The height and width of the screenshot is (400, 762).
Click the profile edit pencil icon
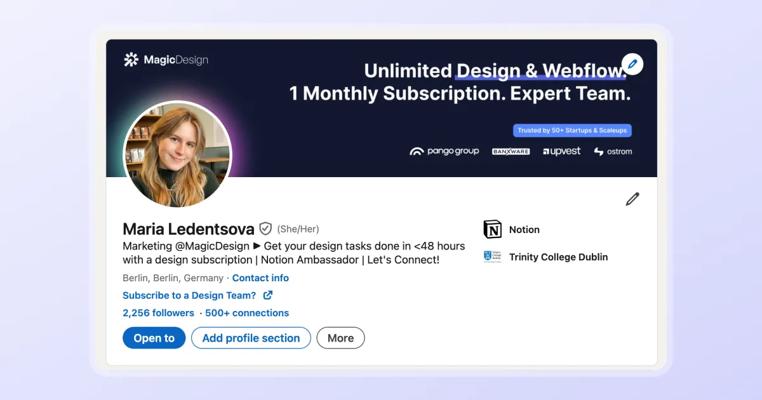(x=632, y=199)
